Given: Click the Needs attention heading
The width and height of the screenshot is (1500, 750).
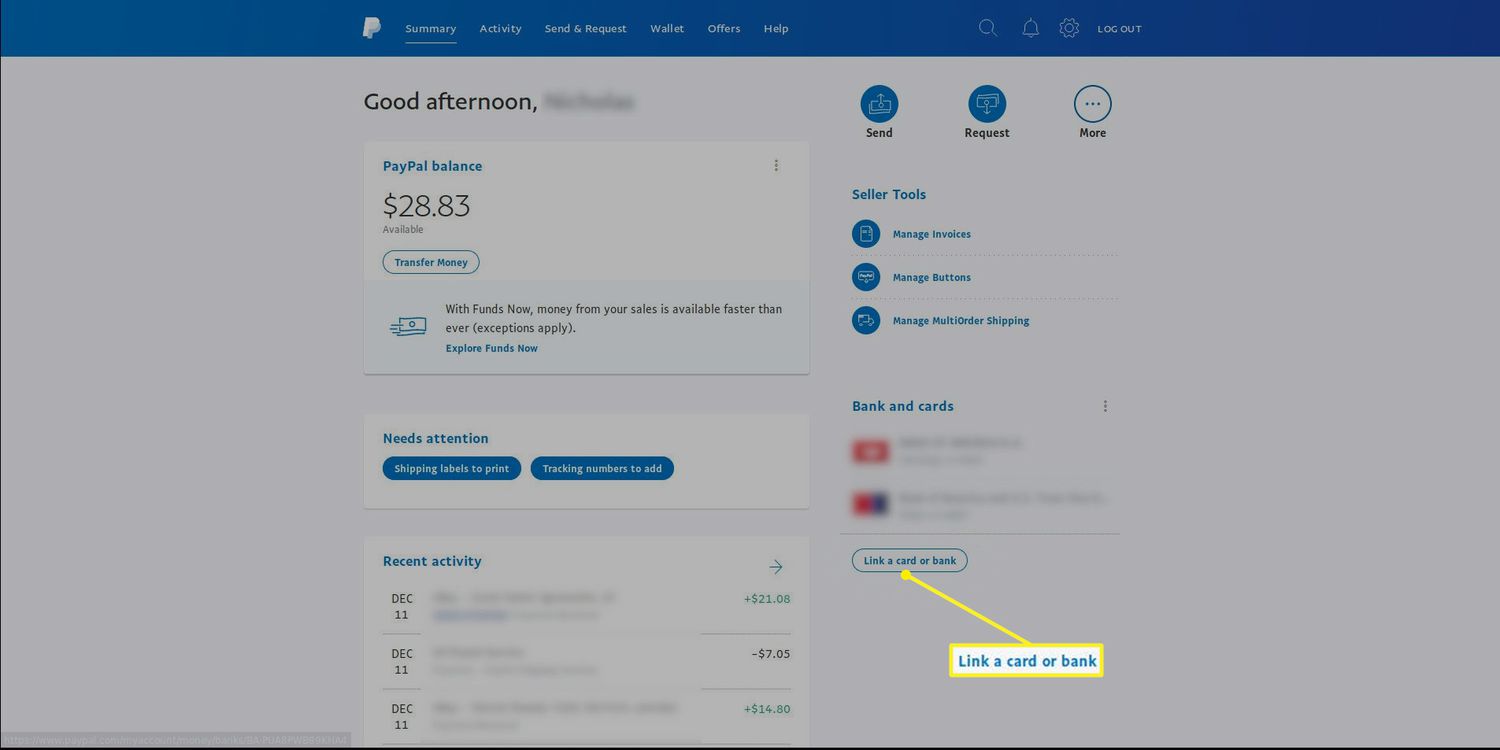Looking at the screenshot, I should click(x=436, y=438).
